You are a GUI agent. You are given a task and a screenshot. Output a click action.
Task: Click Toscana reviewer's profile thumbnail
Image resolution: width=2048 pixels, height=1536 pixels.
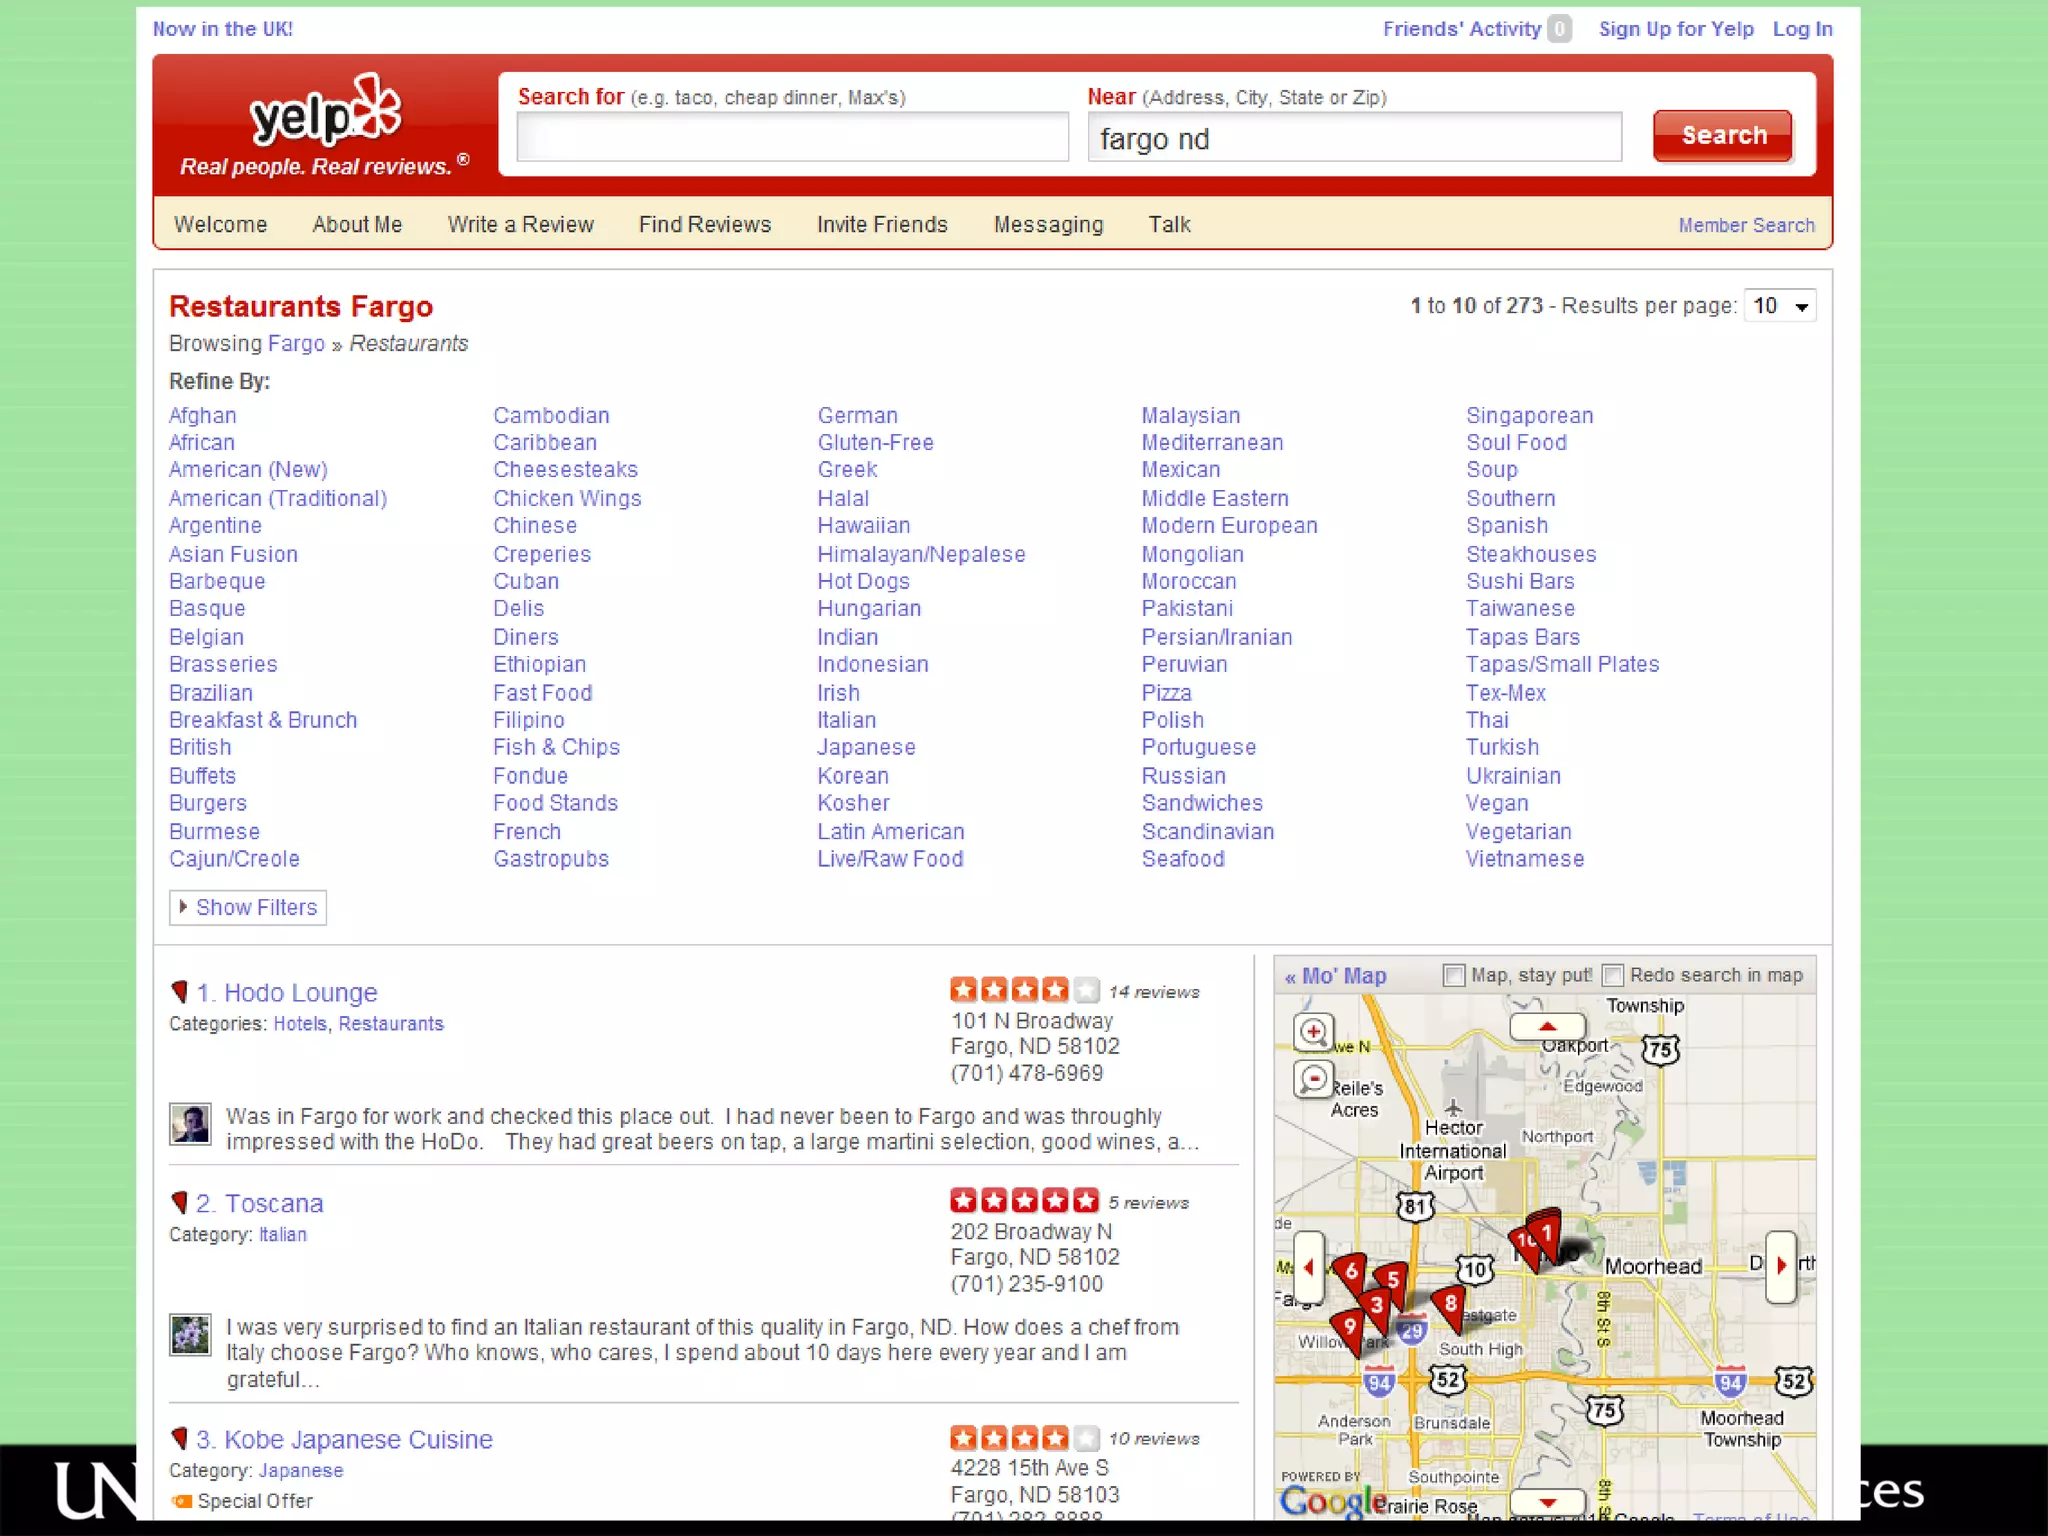click(x=190, y=1334)
